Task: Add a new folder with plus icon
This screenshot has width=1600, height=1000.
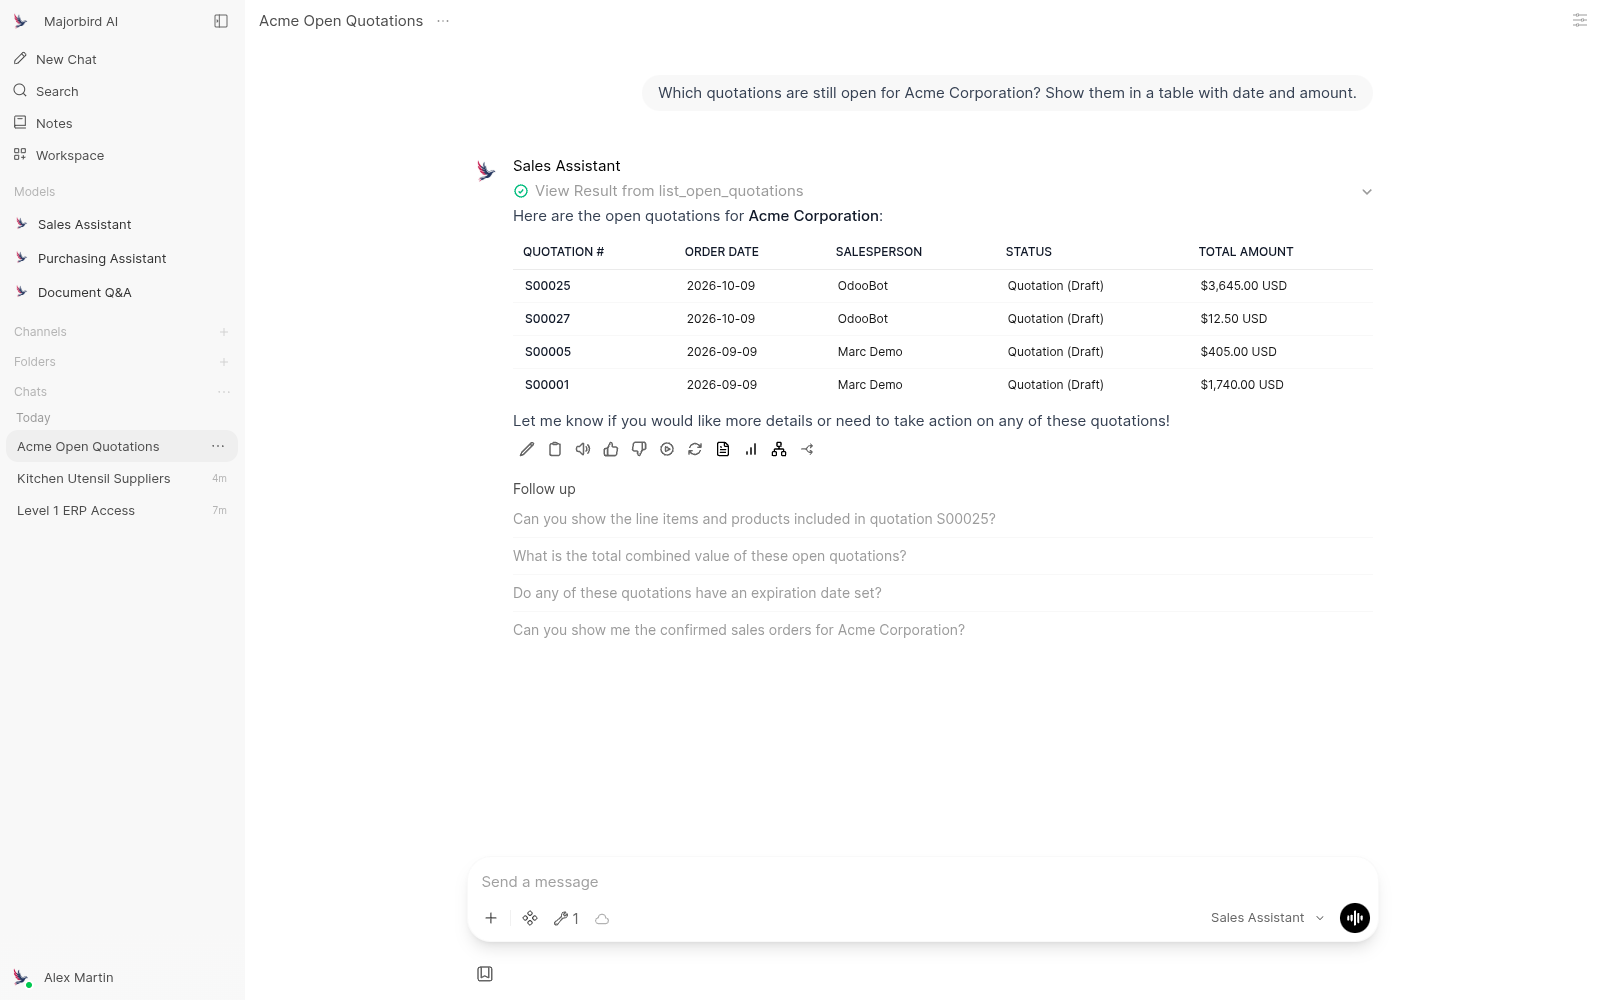Action: (x=224, y=362)
